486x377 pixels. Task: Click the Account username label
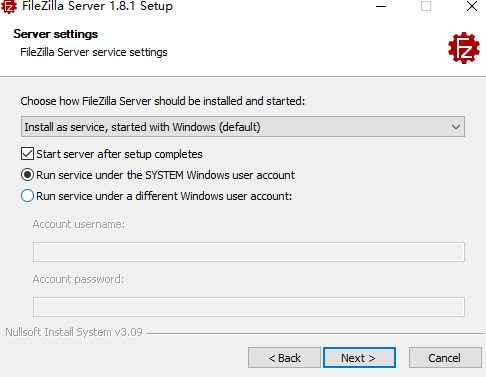coord(79,224)
